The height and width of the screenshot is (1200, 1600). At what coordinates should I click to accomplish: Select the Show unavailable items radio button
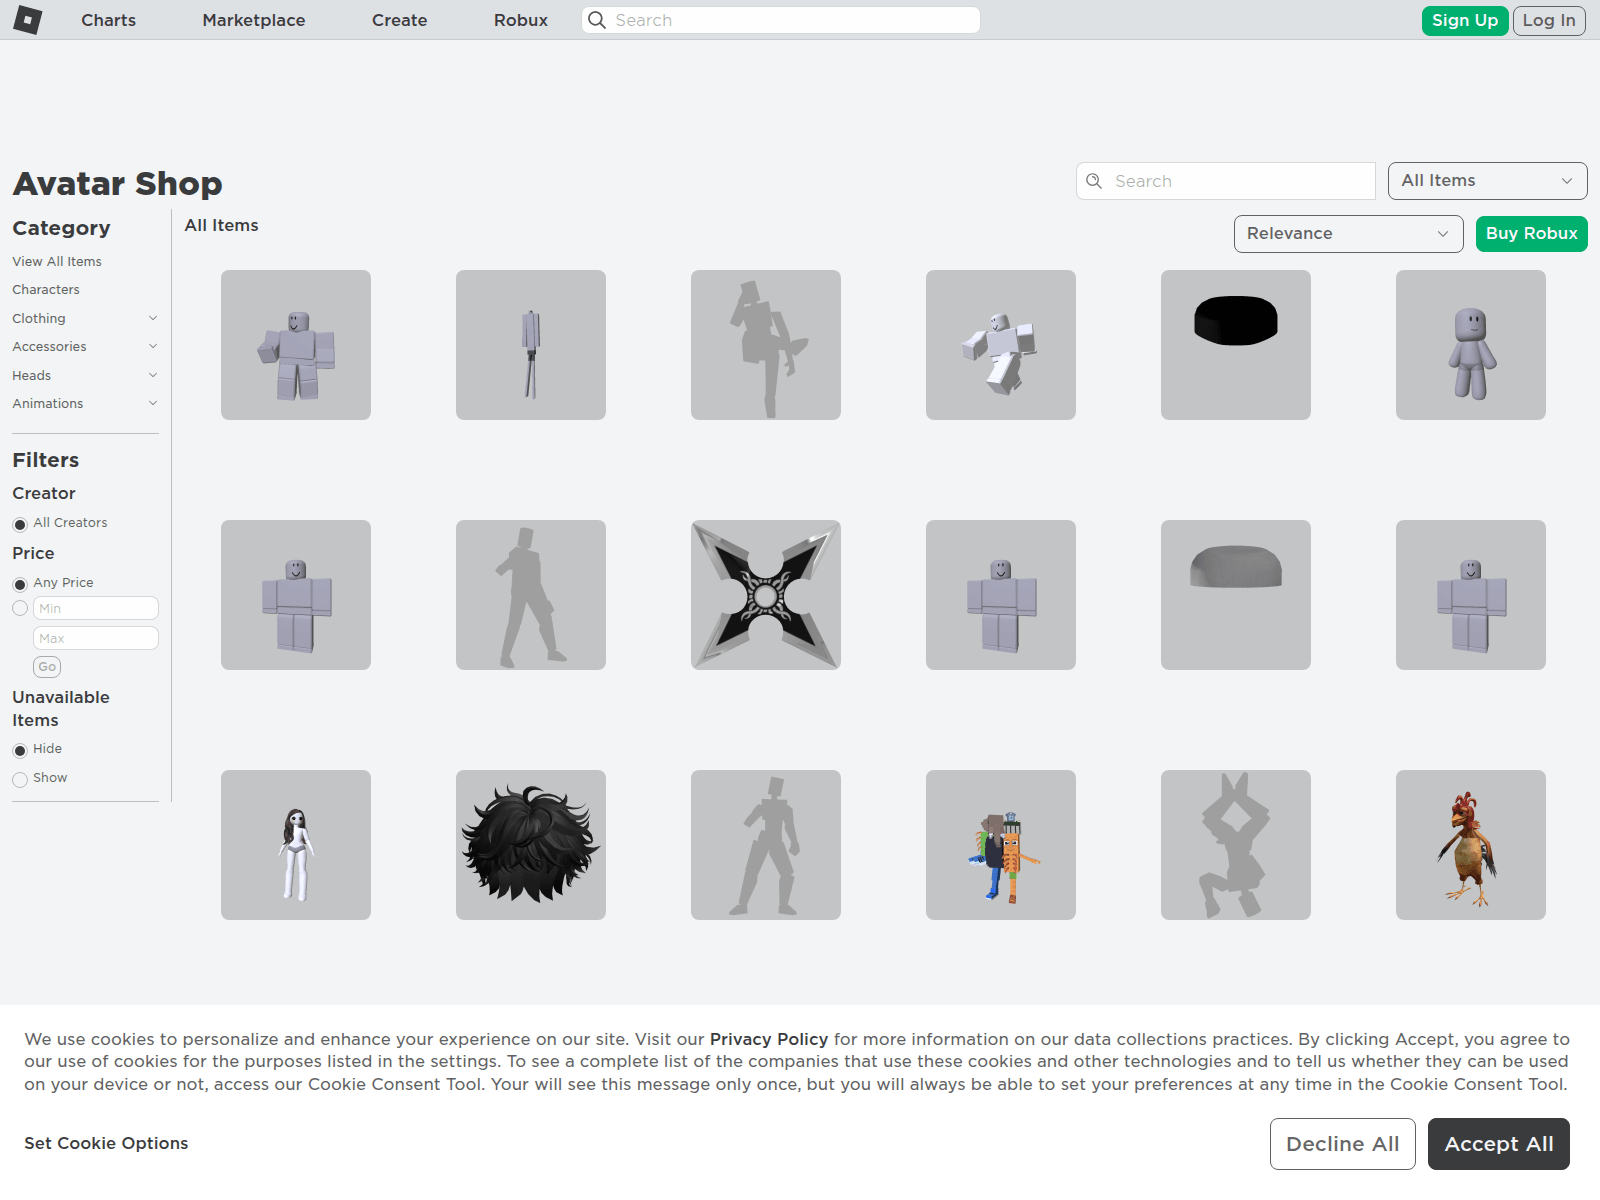click(20, 780)
